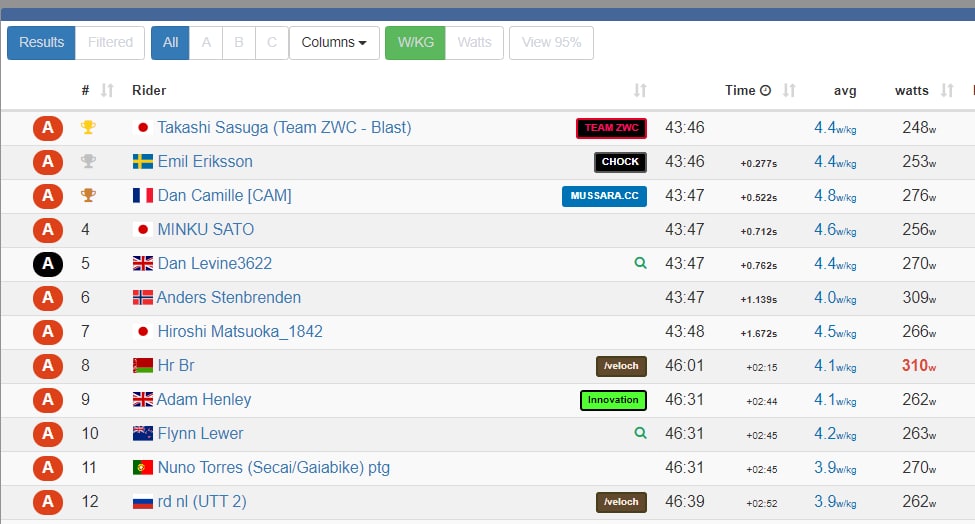The width and height of the screenshot is (975, 524).
Task: Click gold trophy for Takashi Sasuga
Action: (x=88, y=127)
